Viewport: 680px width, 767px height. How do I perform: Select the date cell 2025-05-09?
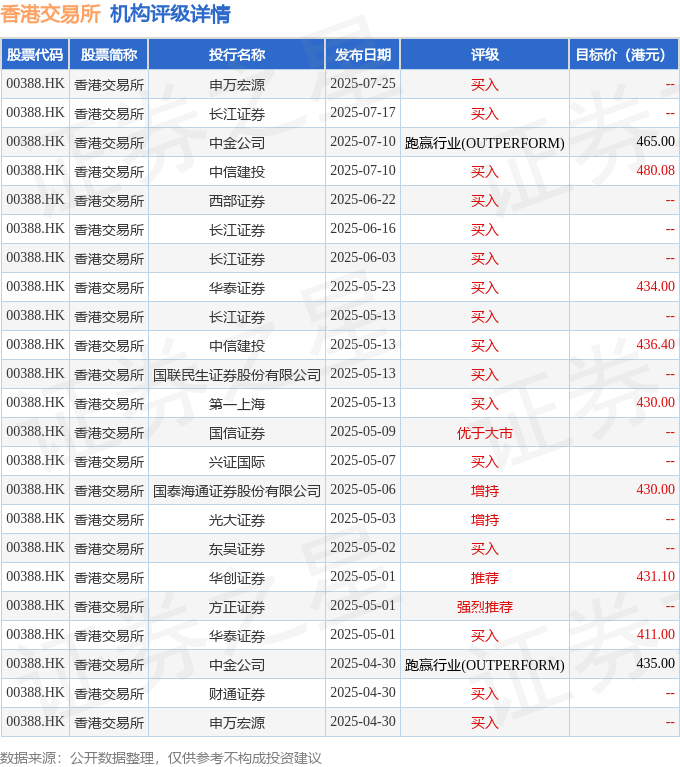[x=363, y=431]
